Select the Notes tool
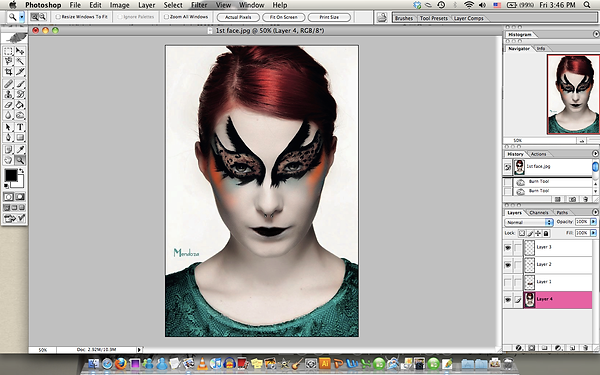Image resolution: width=600 pixels, height=375 pixels. (8, 150)
